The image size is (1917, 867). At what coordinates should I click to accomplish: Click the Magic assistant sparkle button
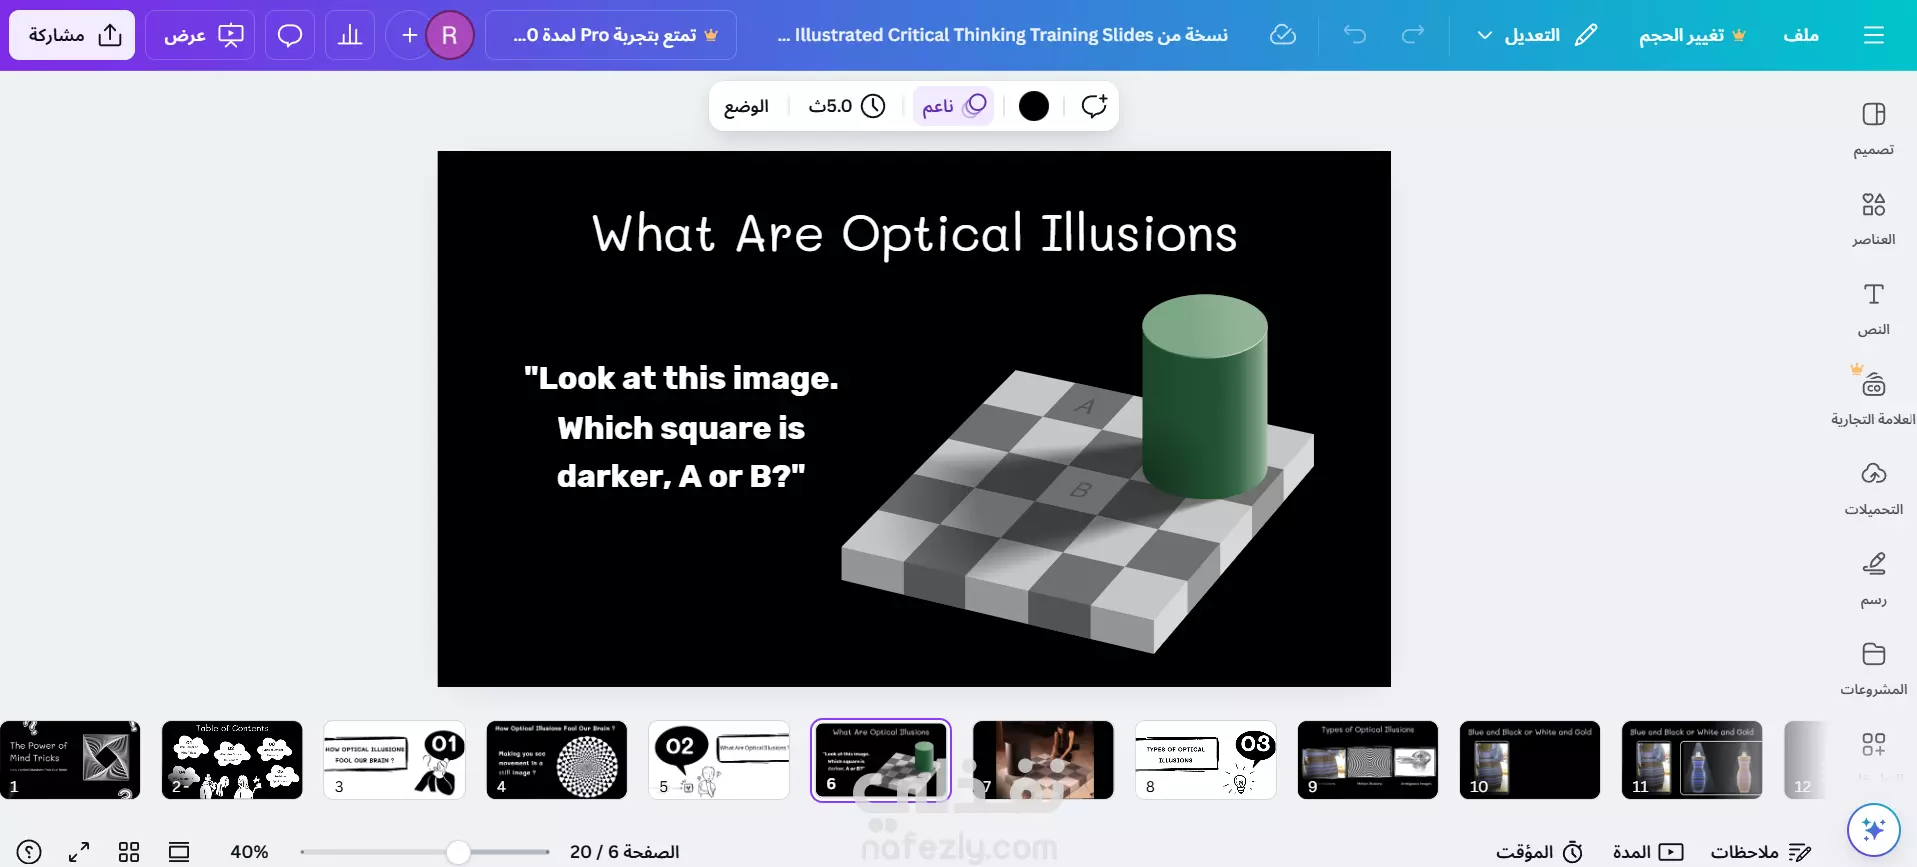[x=1873, y=829]
